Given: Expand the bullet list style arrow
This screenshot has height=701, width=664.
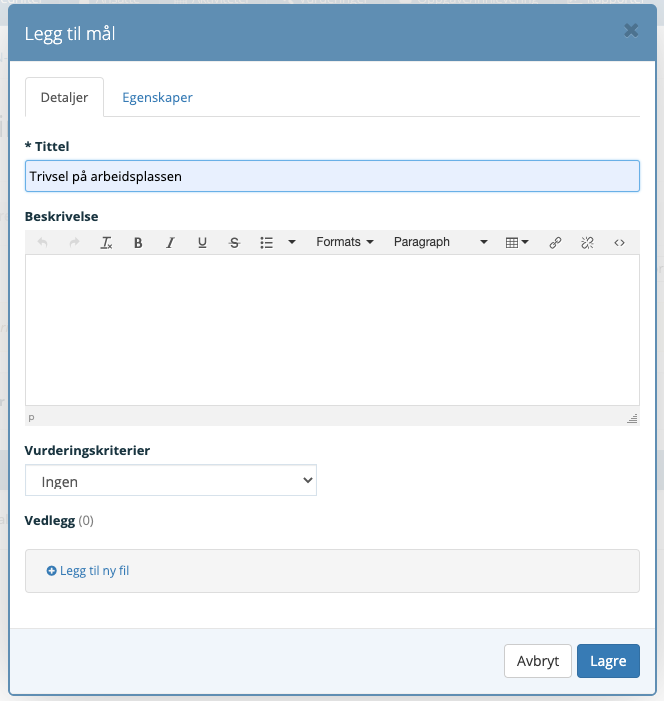Looking at the screenshot, I should click(x=292, y=242).
